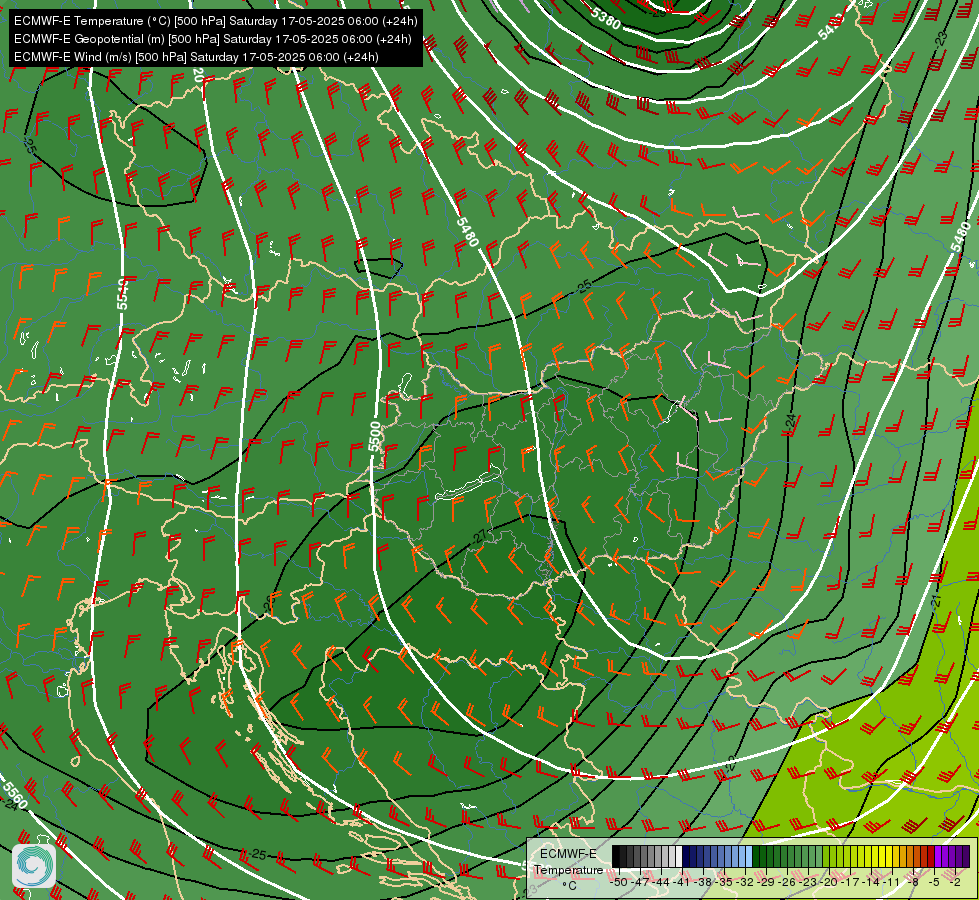979x900 pixels.
Task: Click the -21 isotherm label
Action: tap(935, 601)
